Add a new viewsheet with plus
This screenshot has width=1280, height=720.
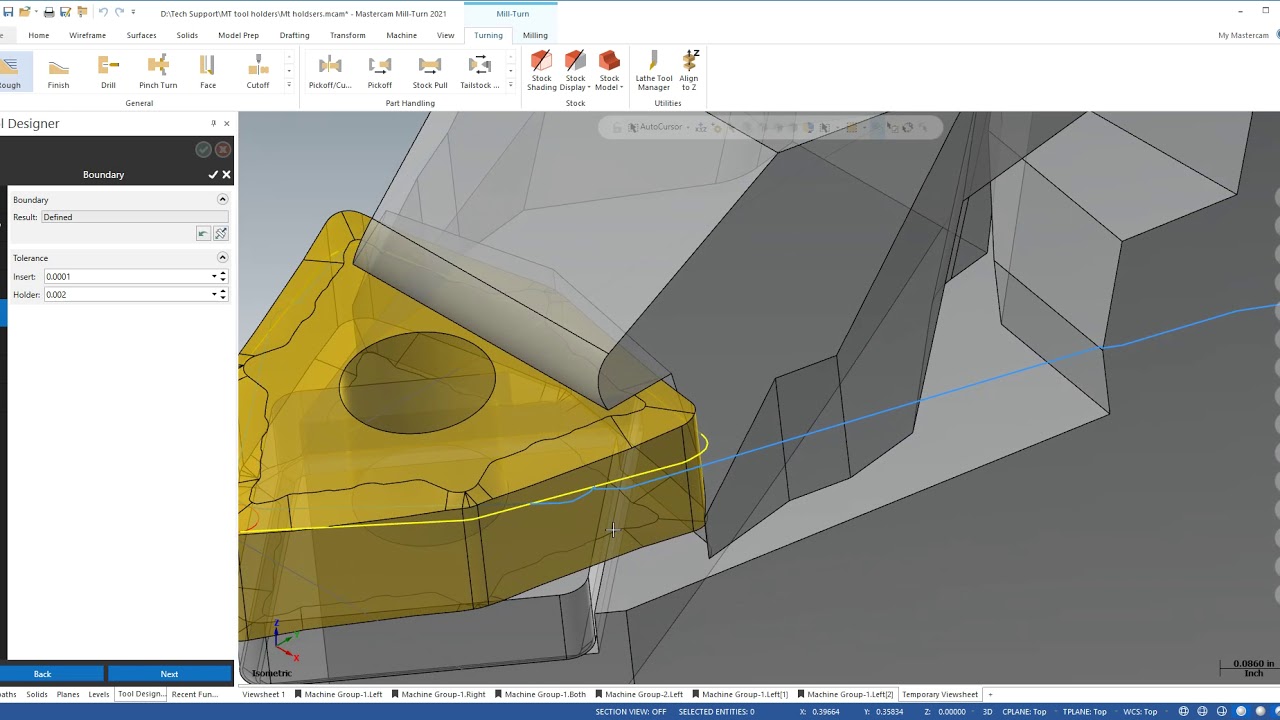click(x=990, y=694)
